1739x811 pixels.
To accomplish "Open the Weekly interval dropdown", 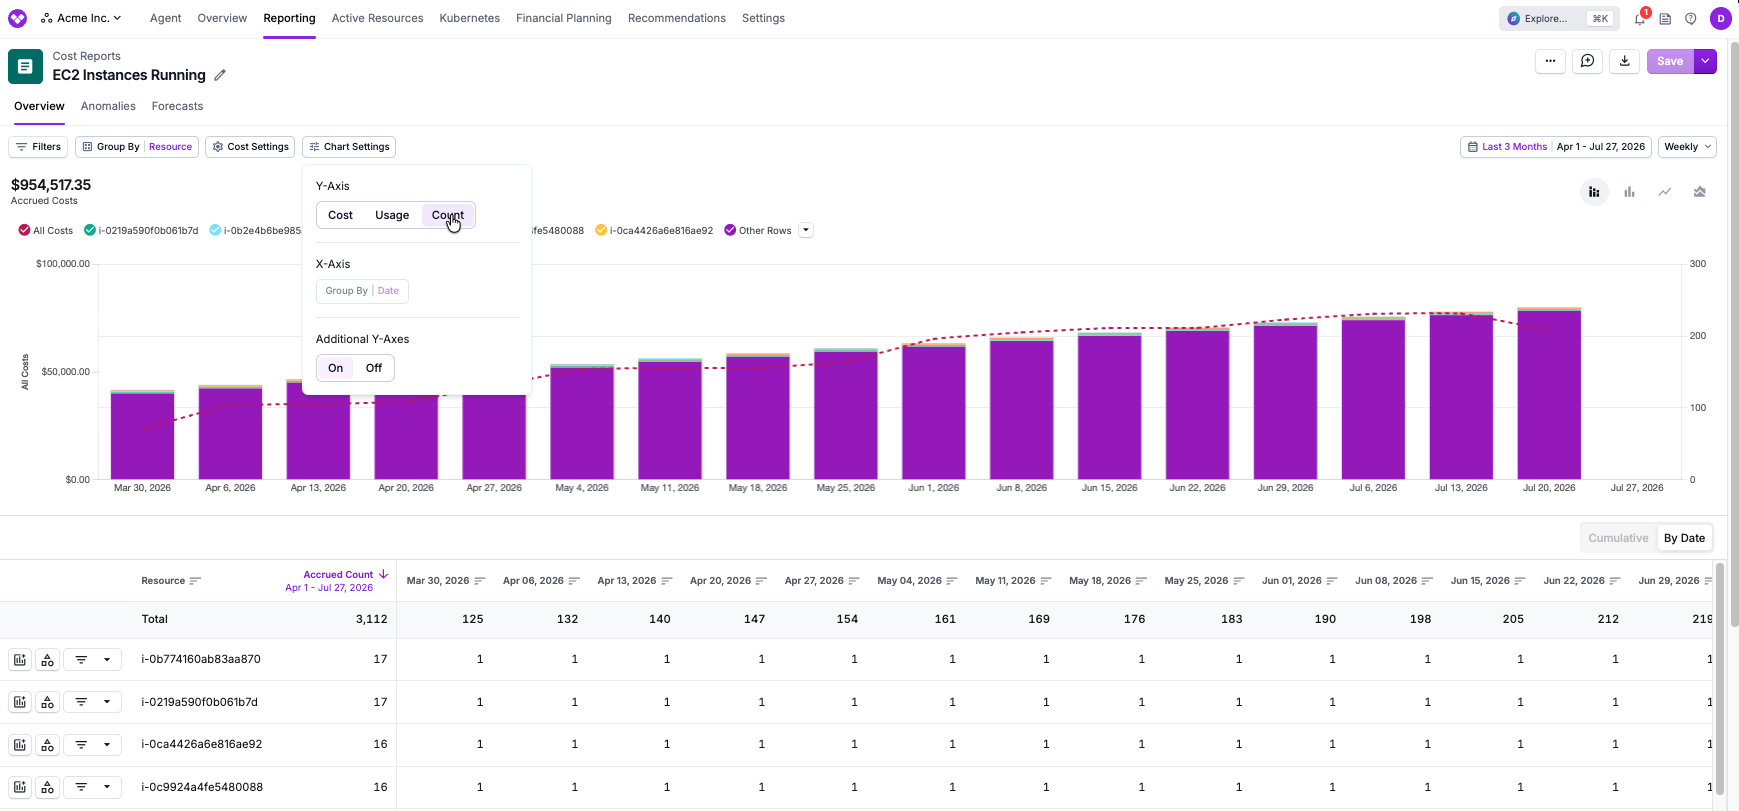I will click(1687, 147).
